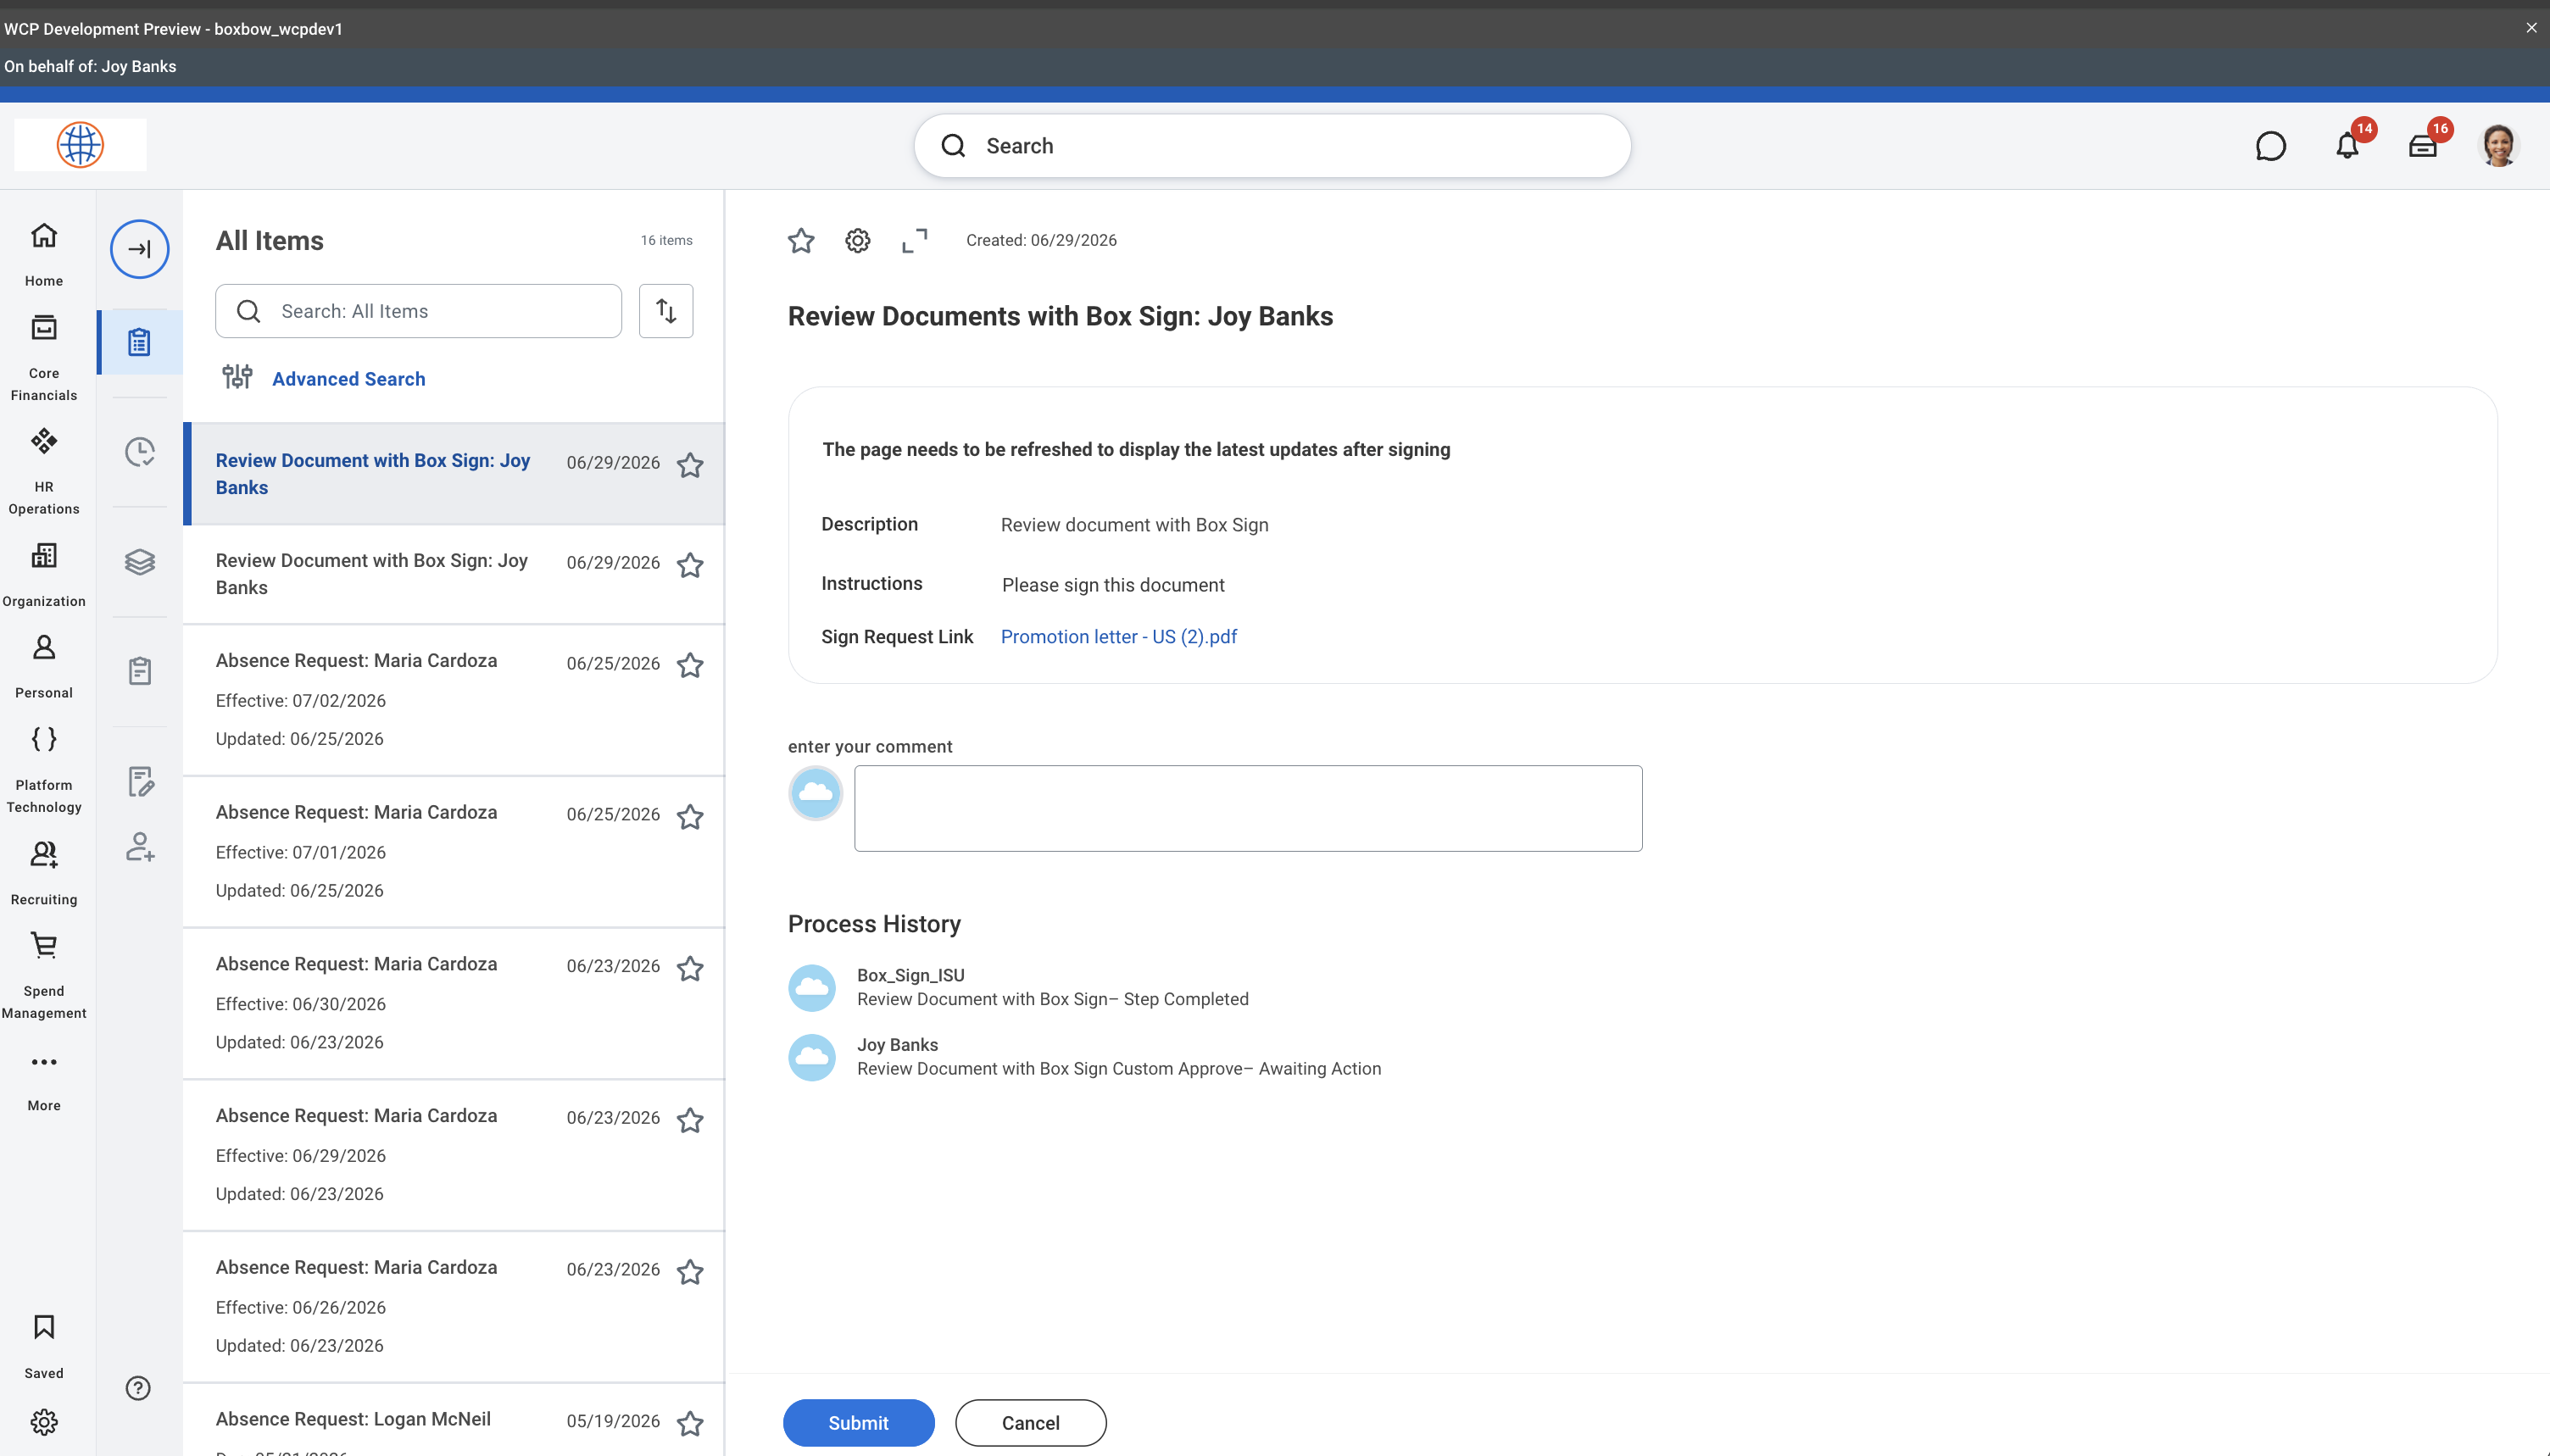Click the Cancel button

pyautogui.click(x=1031, y=1423)
